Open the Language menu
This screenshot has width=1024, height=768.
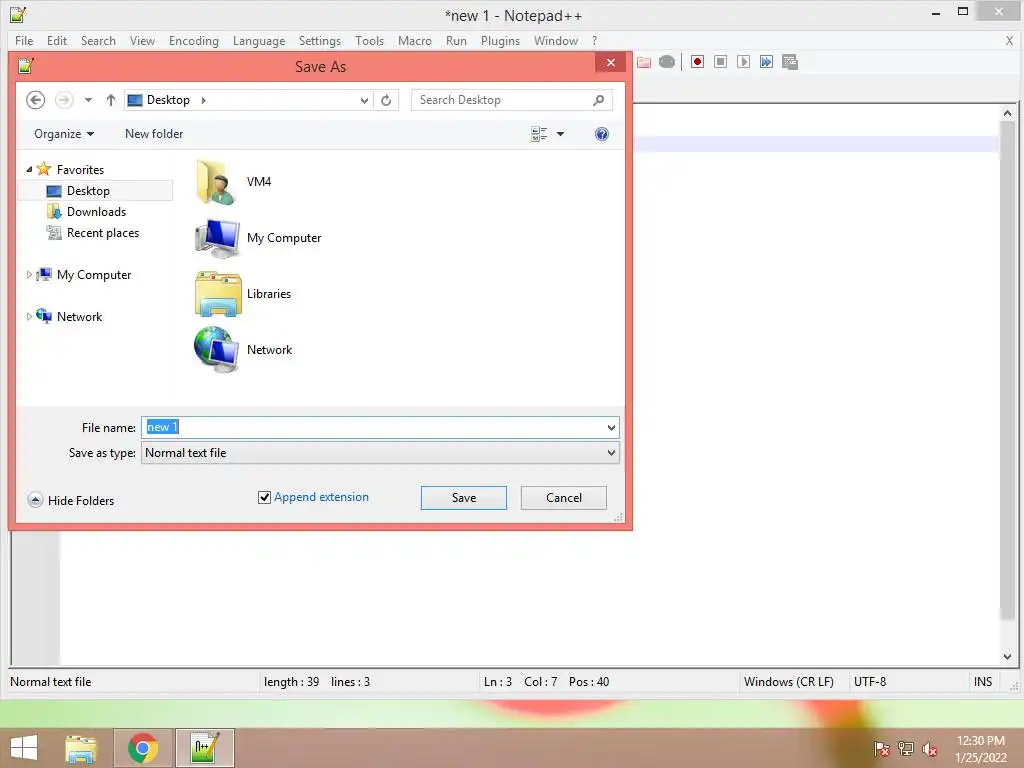(259, 40)
